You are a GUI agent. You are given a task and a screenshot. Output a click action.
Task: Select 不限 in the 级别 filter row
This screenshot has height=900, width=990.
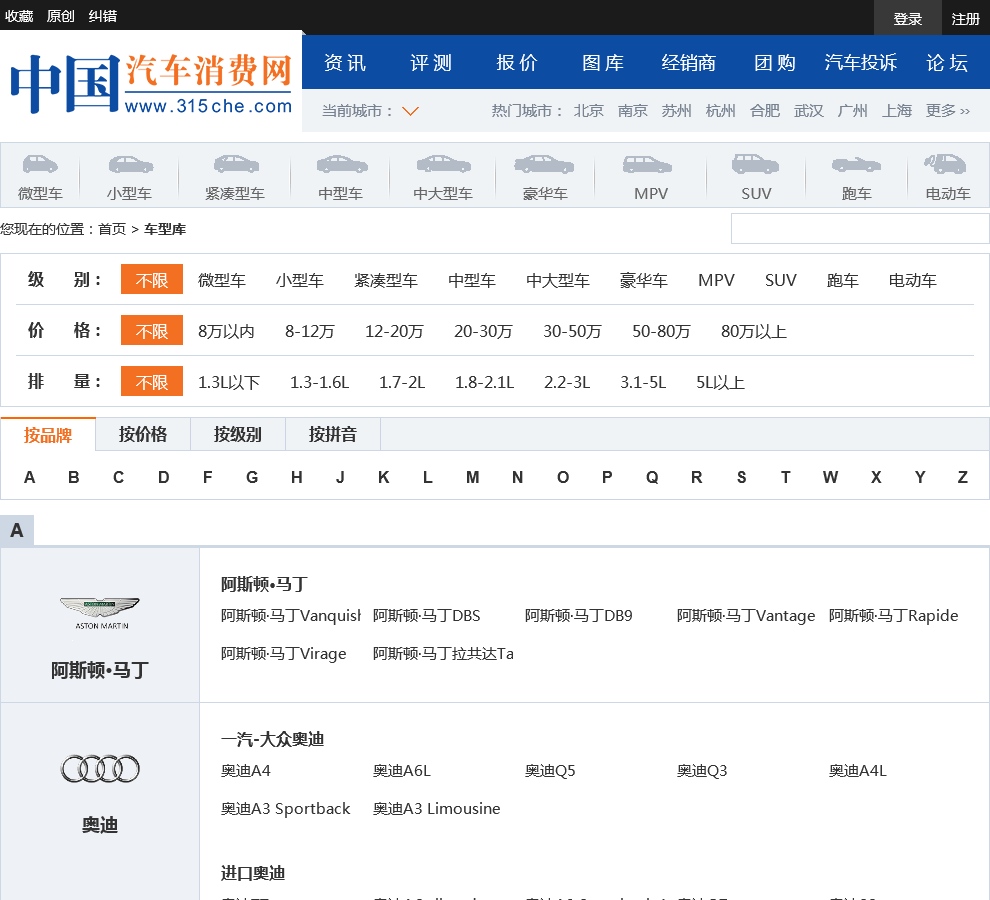pyautogui.click(x=152, y=280)
